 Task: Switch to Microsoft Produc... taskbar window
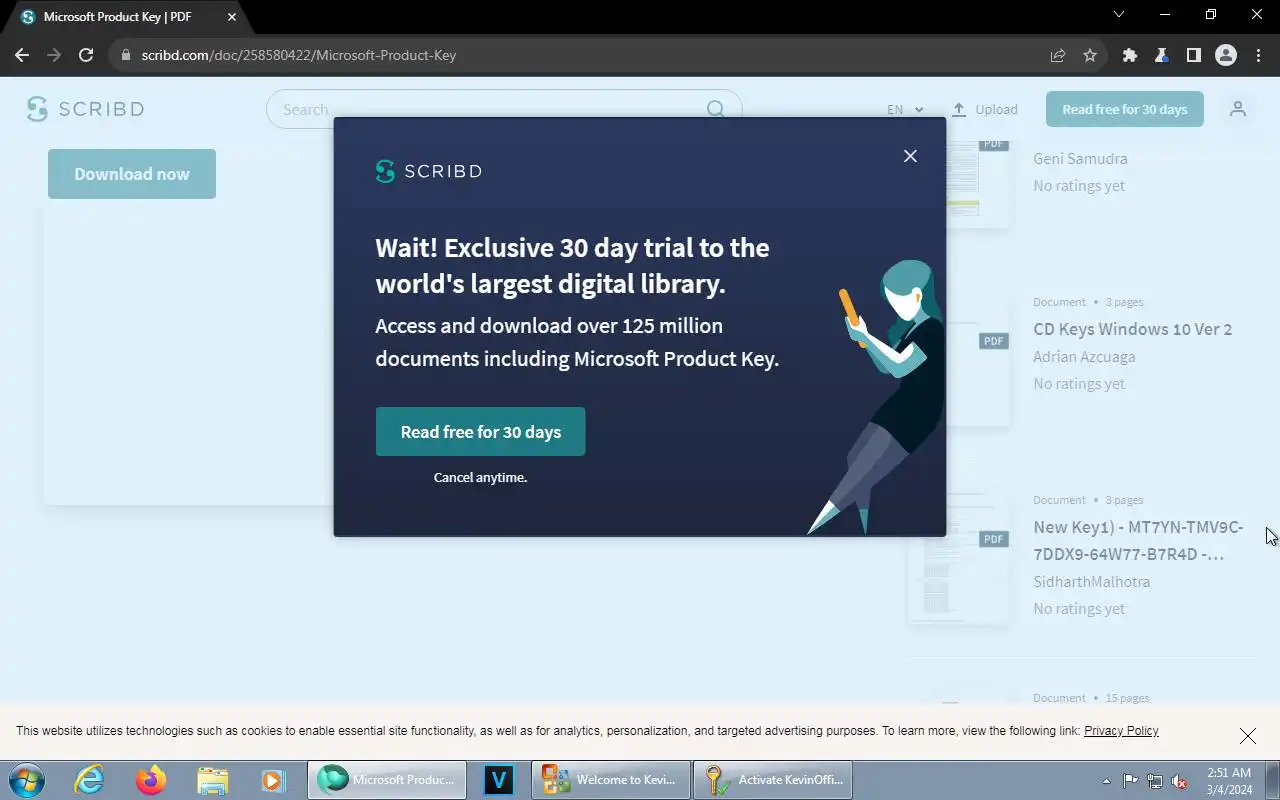click(x=387, y=780)
